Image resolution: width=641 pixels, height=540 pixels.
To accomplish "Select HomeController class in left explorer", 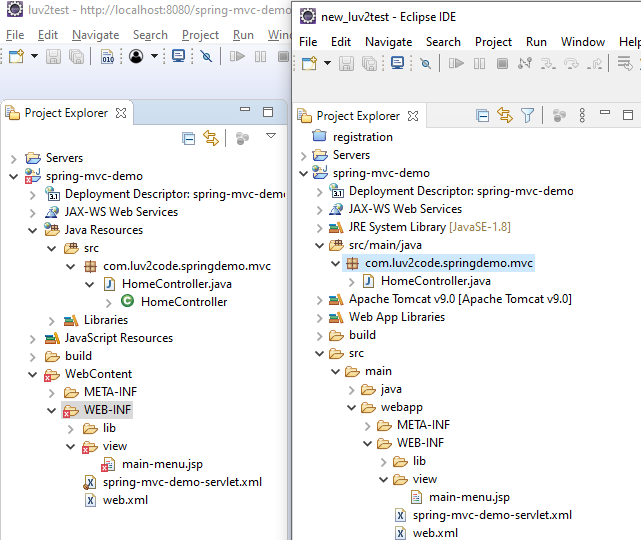I will coord(184,302).
